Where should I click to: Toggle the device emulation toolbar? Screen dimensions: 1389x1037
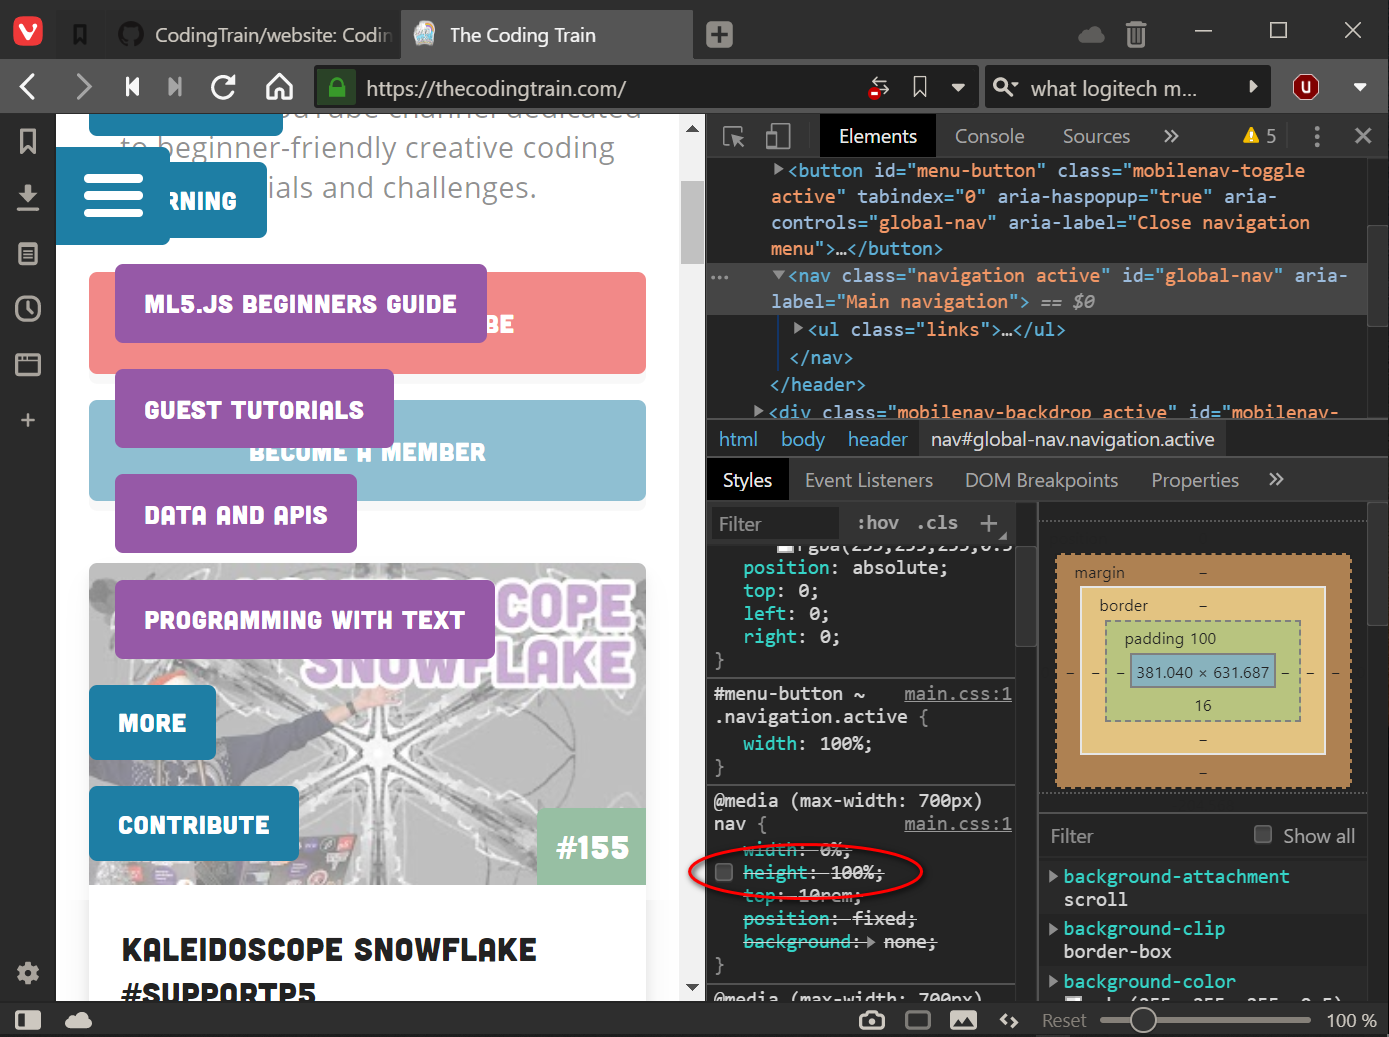pos(779,136)
